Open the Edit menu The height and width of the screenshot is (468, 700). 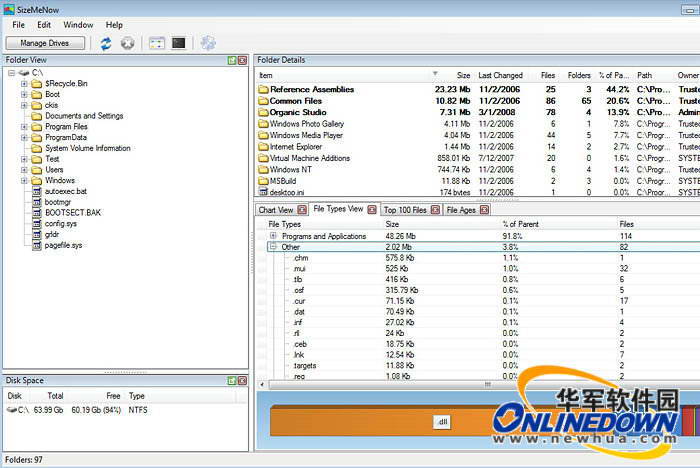click(x=44, y=25)
